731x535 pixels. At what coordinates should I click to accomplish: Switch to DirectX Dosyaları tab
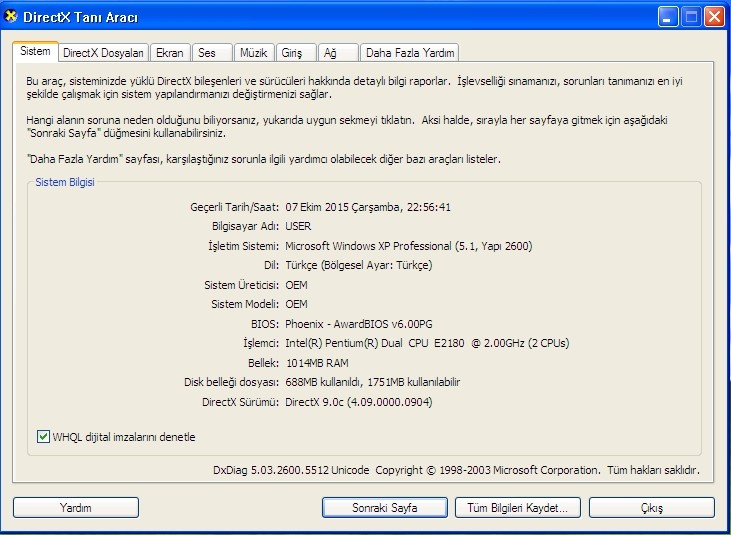pos(103,53)
